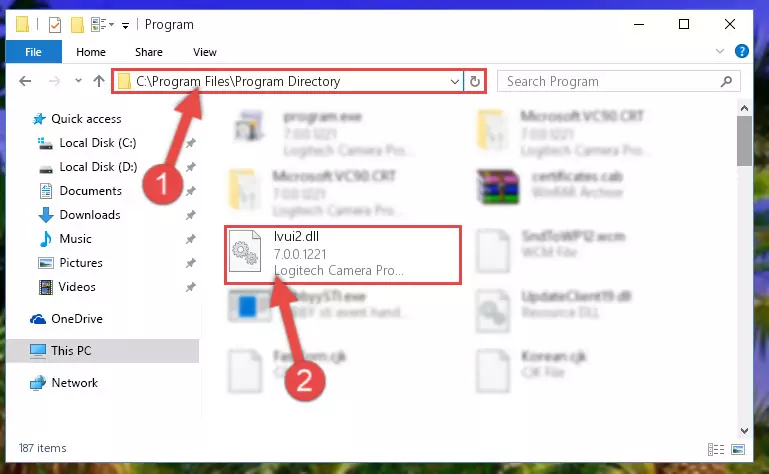Click the lvui2.dll file name

point(296,237)
